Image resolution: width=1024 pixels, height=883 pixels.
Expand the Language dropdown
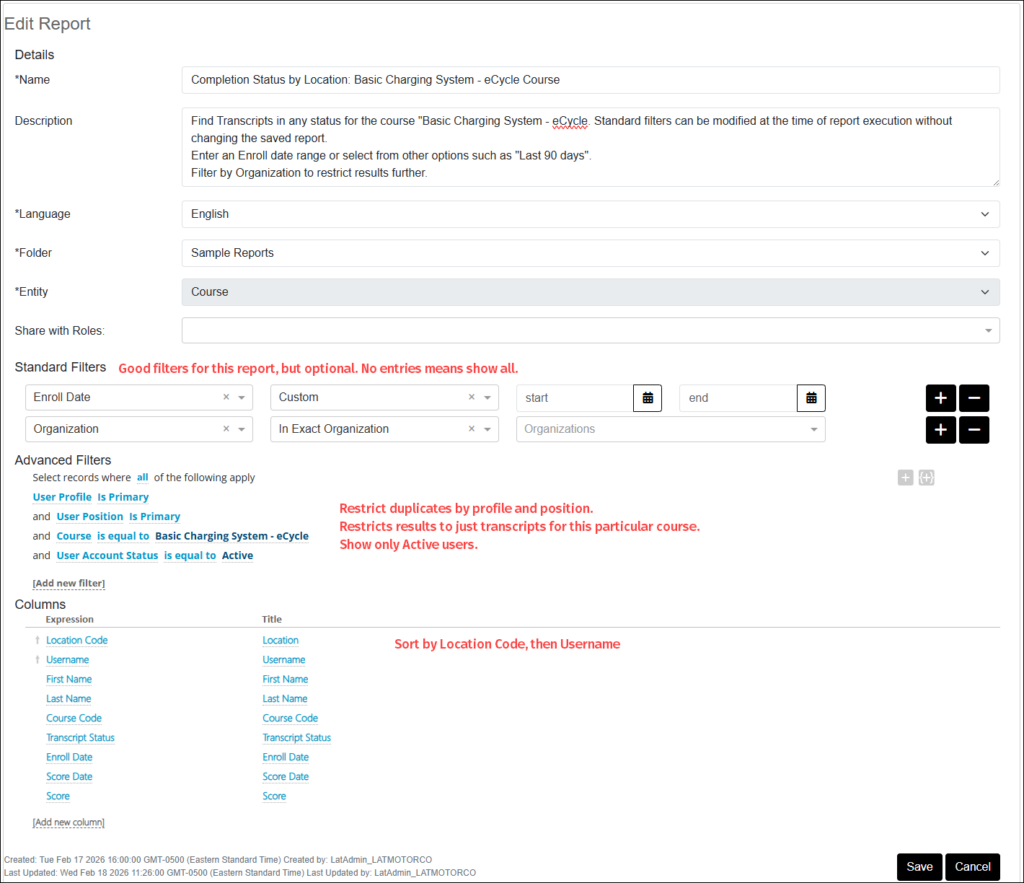(x=590, y=214)
